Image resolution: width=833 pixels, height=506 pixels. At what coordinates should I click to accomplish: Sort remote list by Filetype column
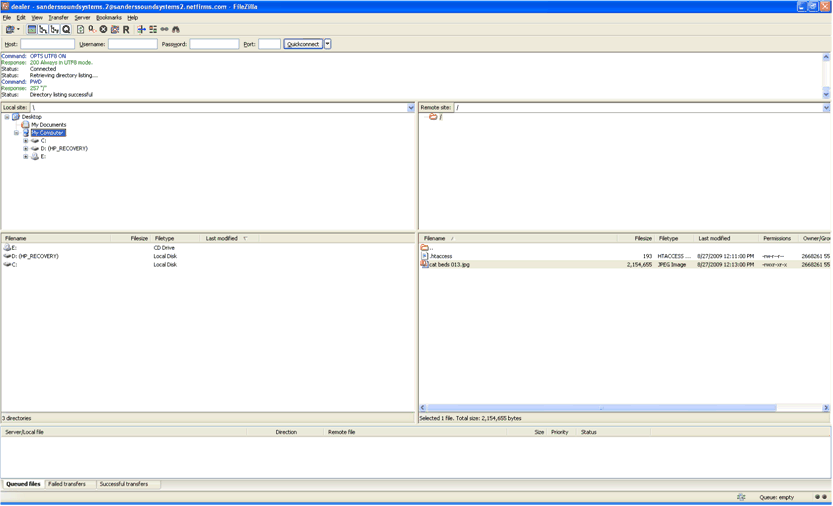click(674, 239)
